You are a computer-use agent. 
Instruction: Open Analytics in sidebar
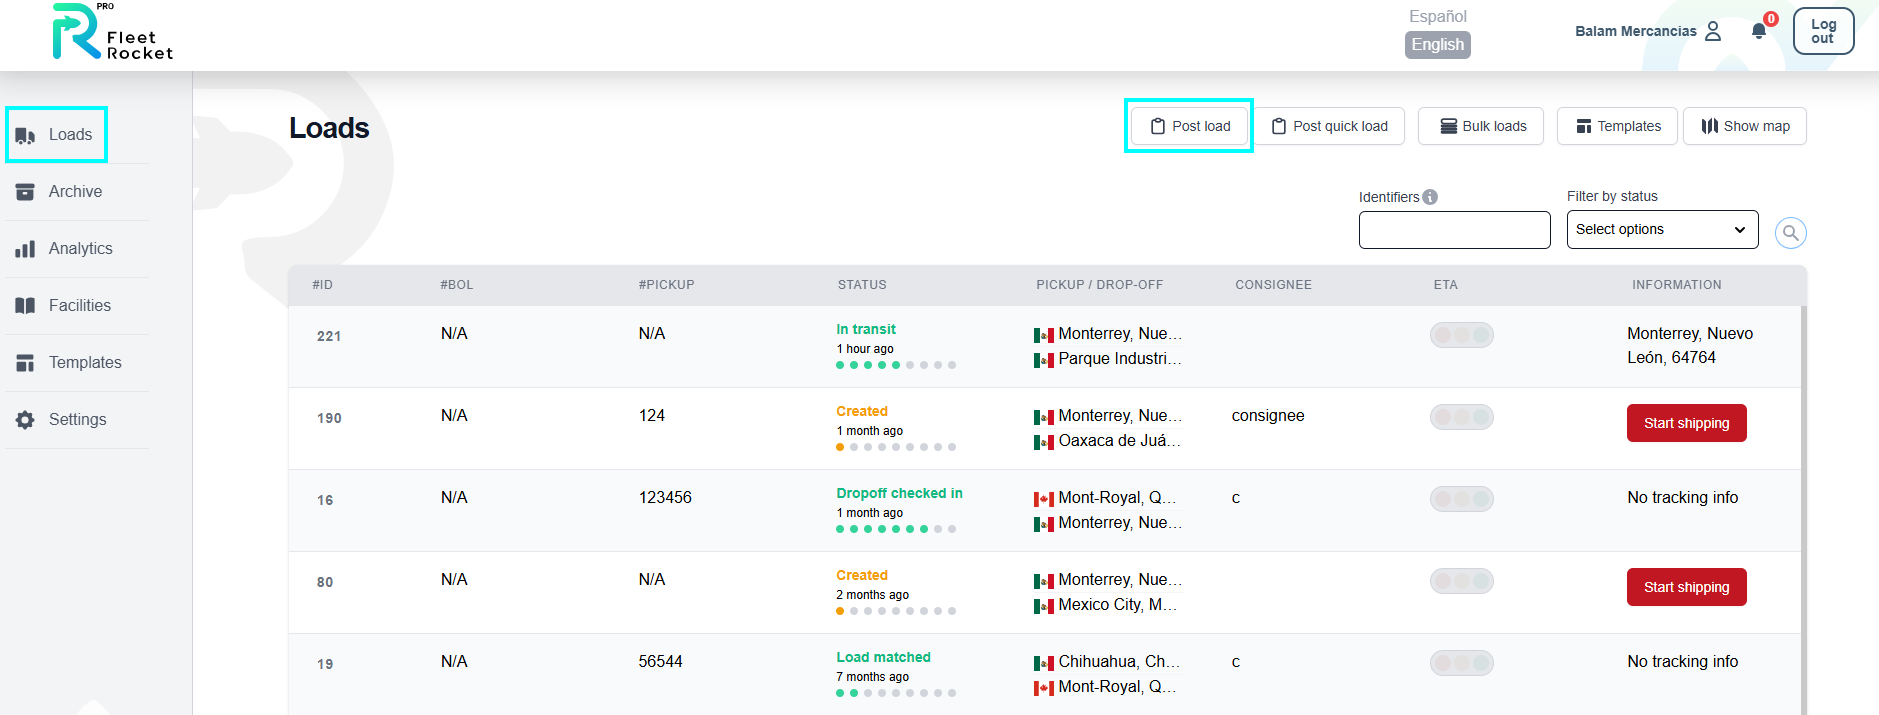(80, 249)
